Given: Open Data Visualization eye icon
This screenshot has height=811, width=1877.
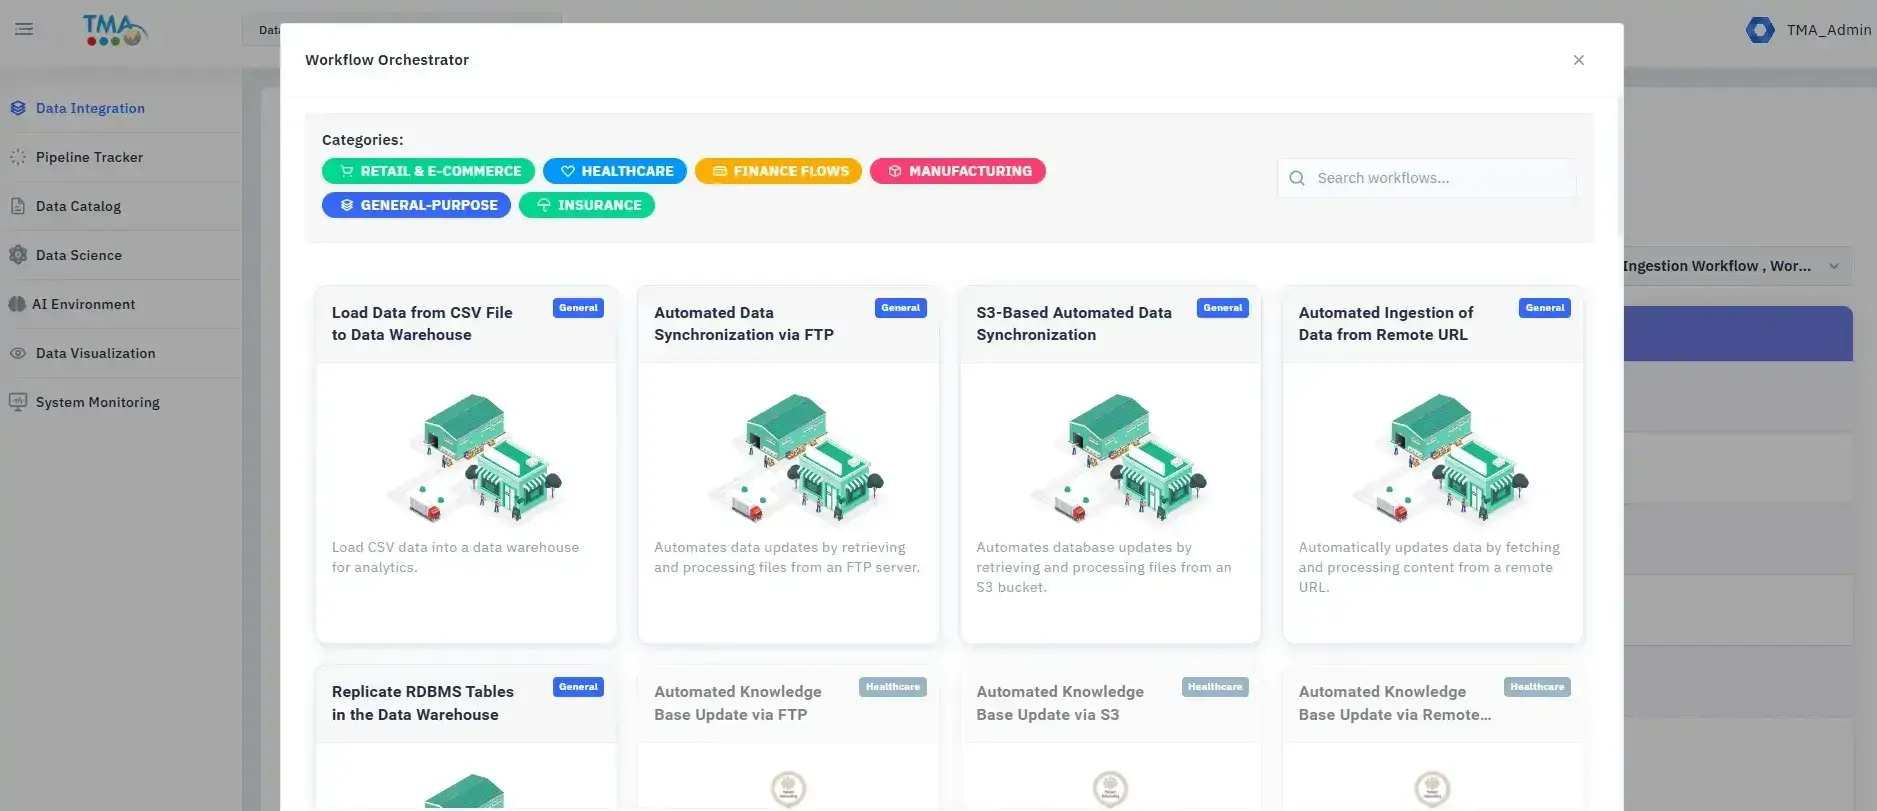Looking at the screenshot, I should point(18,353).
